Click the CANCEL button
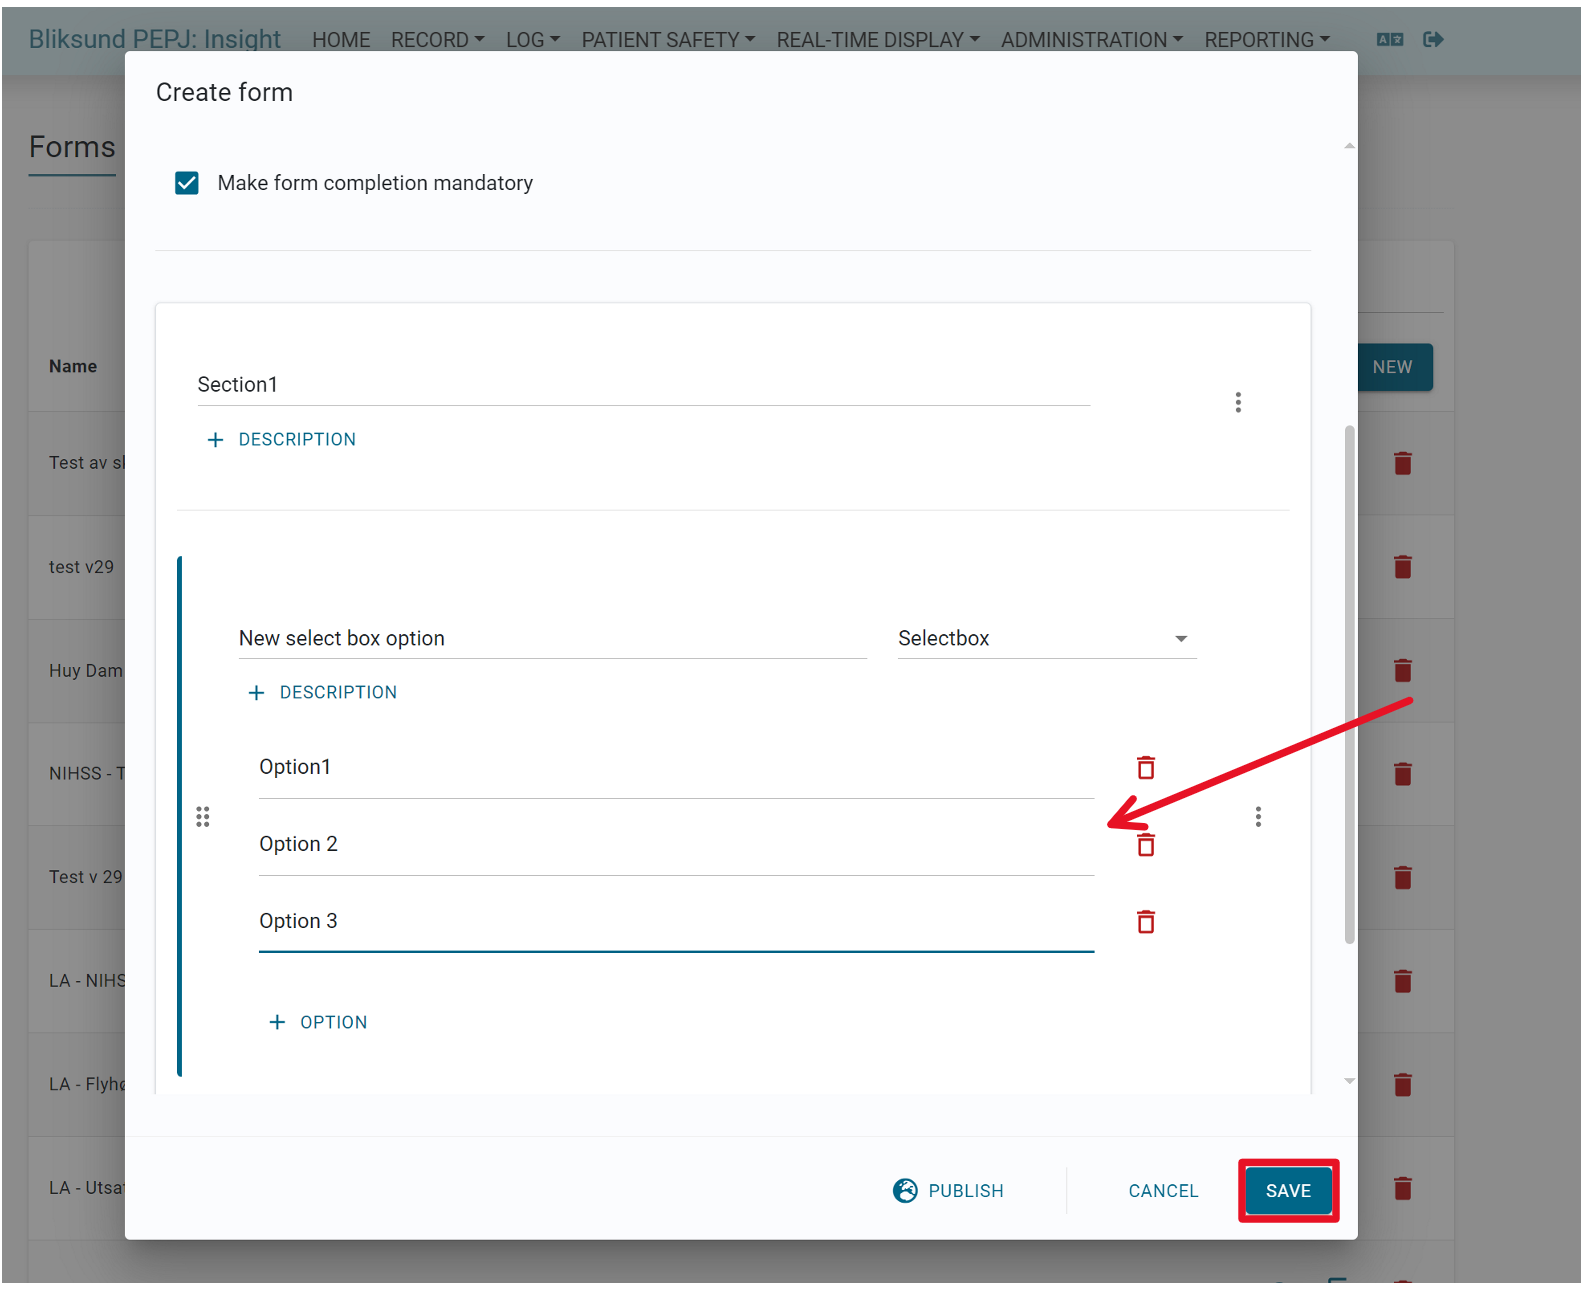This screenshot has width=1586, height=1310. coord(1163,1190)
